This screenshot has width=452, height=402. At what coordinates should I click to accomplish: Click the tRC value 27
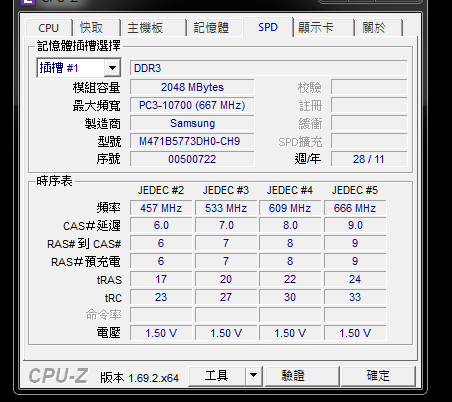[x=226, y=297]
